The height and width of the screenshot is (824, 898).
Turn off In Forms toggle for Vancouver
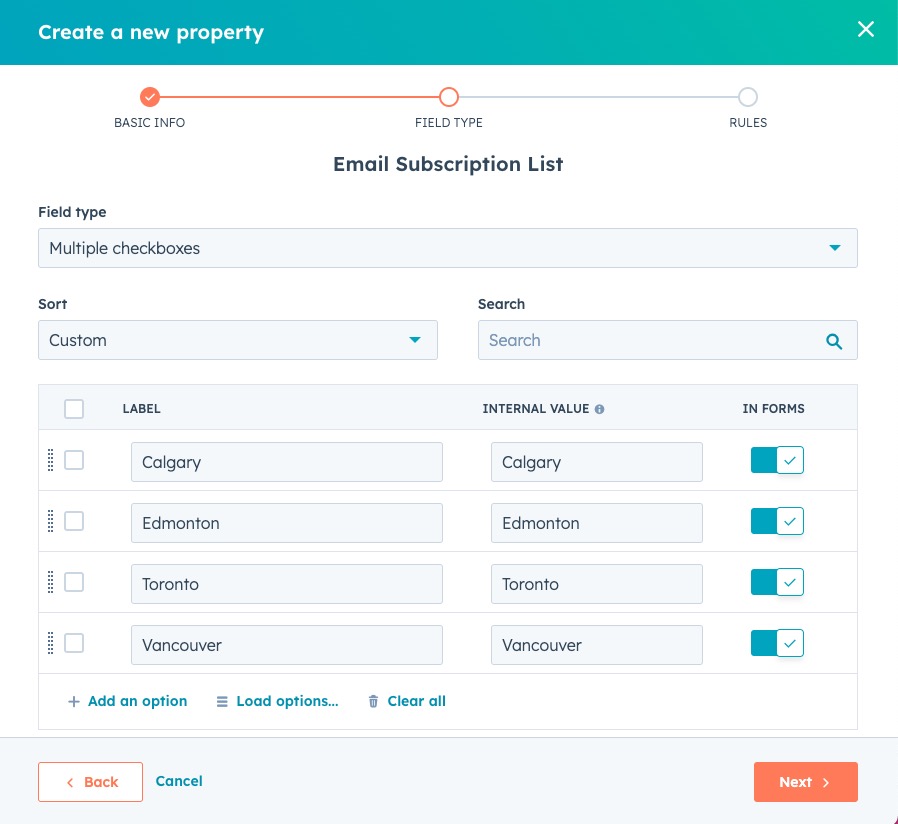(777, 643)
